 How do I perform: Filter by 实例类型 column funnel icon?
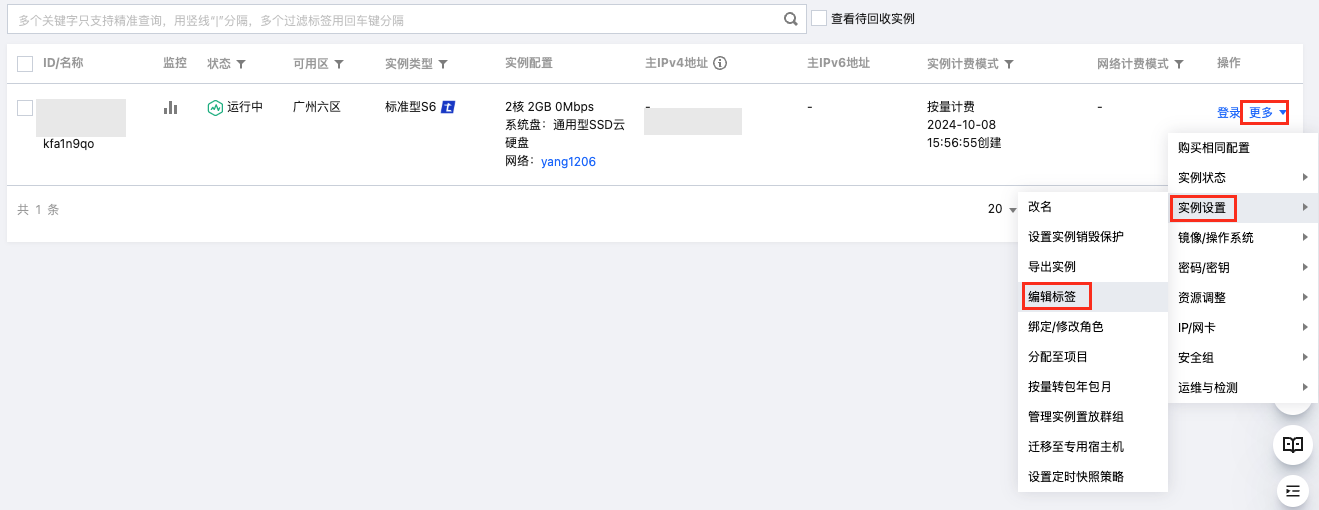(443, 64)
